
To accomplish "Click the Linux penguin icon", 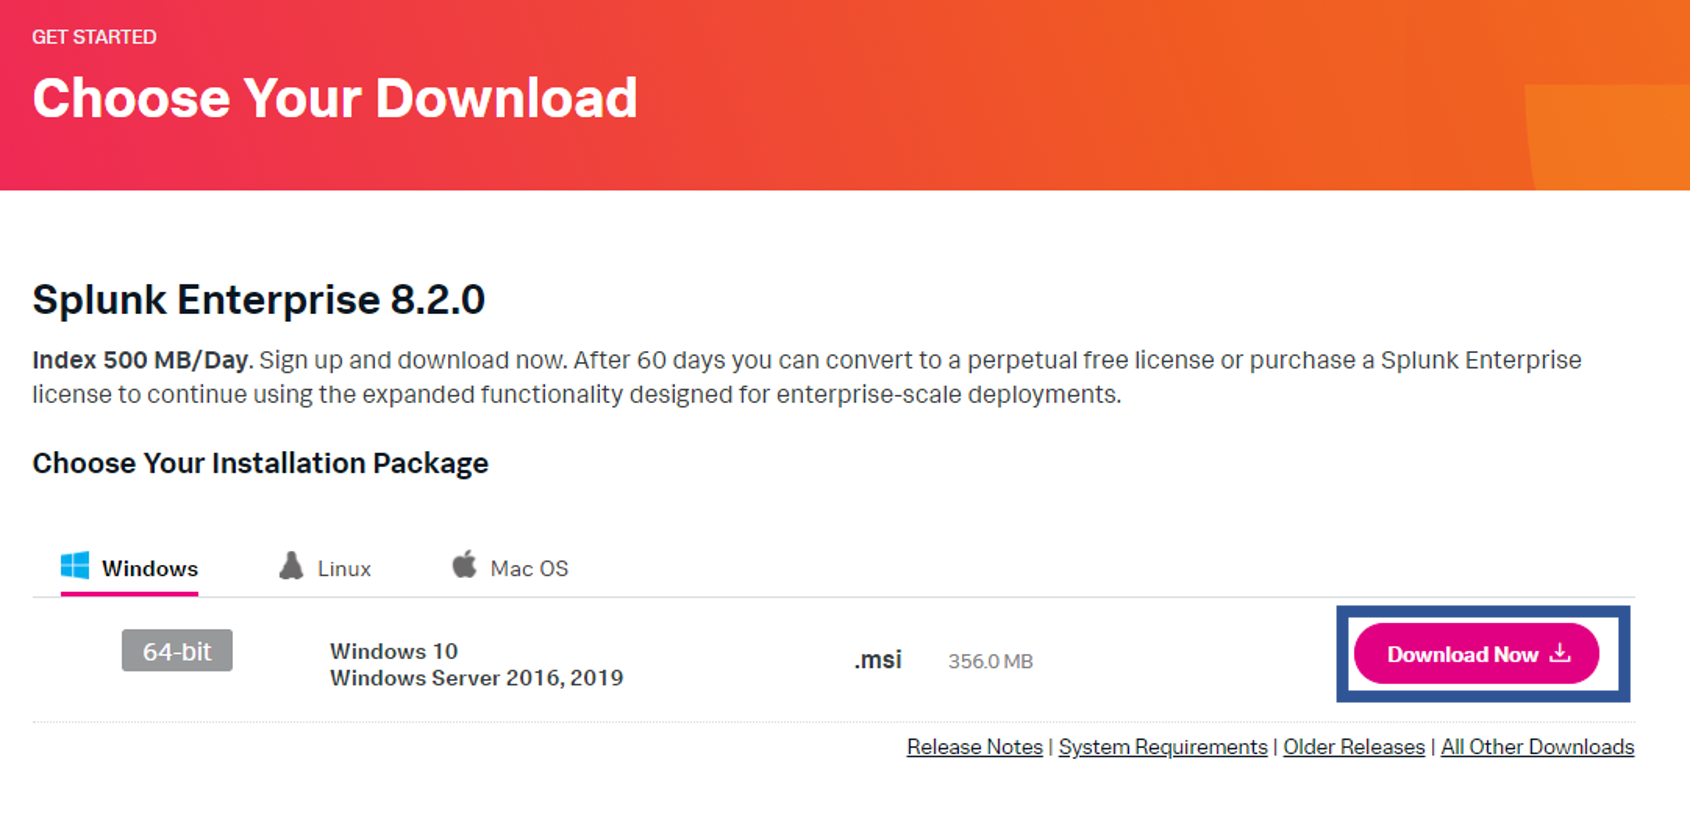I will [x=291, y=566].
